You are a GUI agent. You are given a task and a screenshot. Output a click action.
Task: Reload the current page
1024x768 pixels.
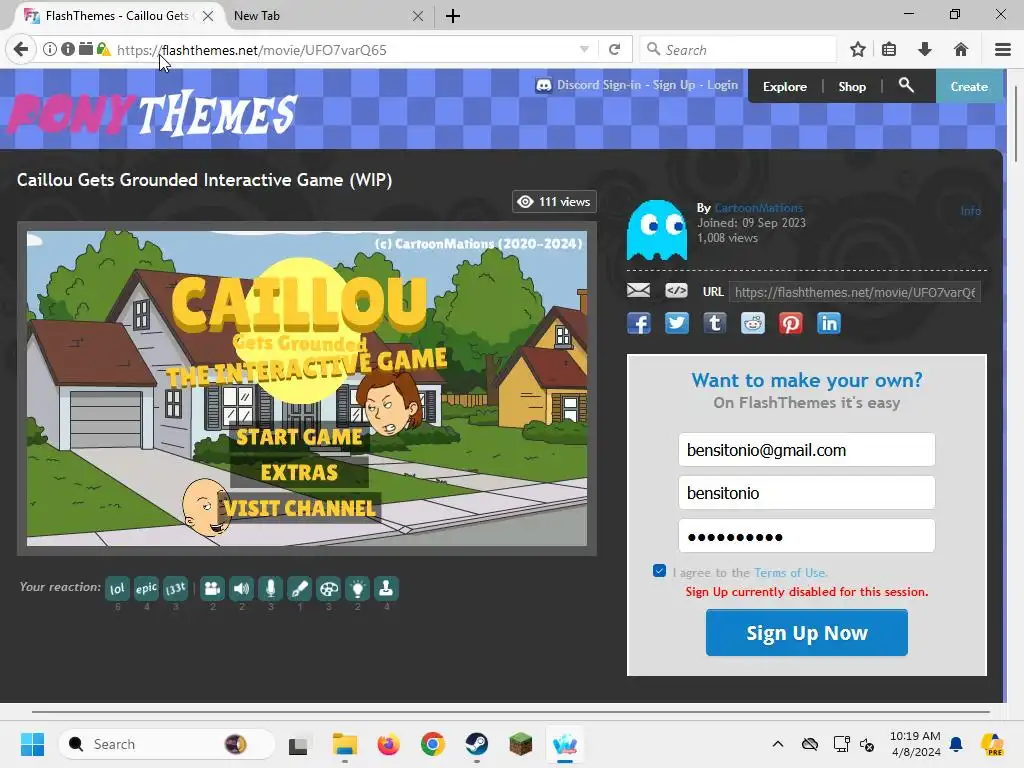click(x=615, y=50)
